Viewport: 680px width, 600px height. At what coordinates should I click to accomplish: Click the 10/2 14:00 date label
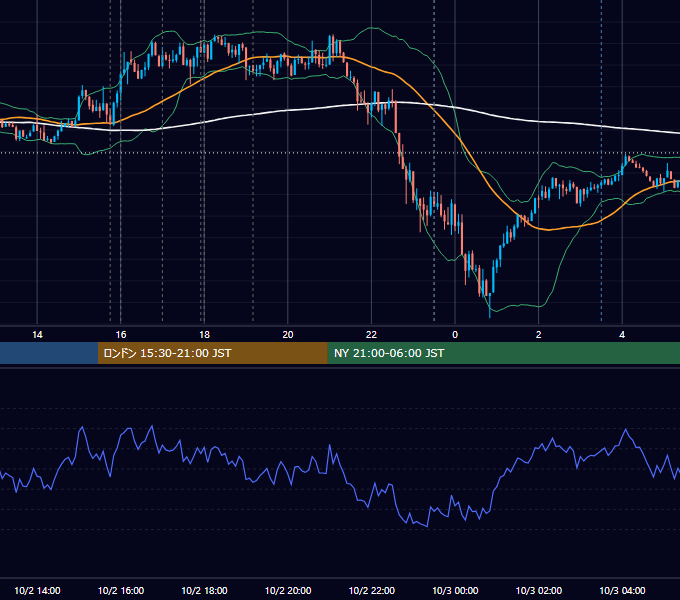37,590
